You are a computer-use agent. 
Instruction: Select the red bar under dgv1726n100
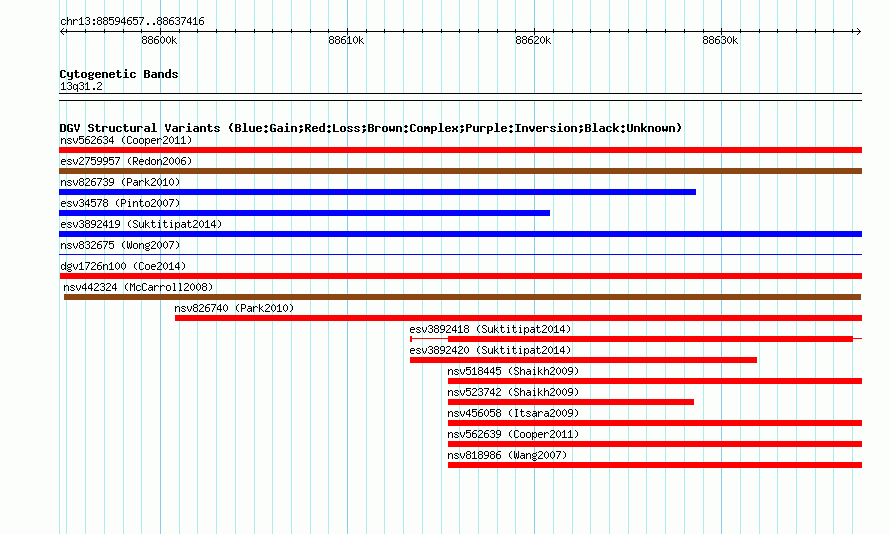pyautogui.click(x=460, y=276)
